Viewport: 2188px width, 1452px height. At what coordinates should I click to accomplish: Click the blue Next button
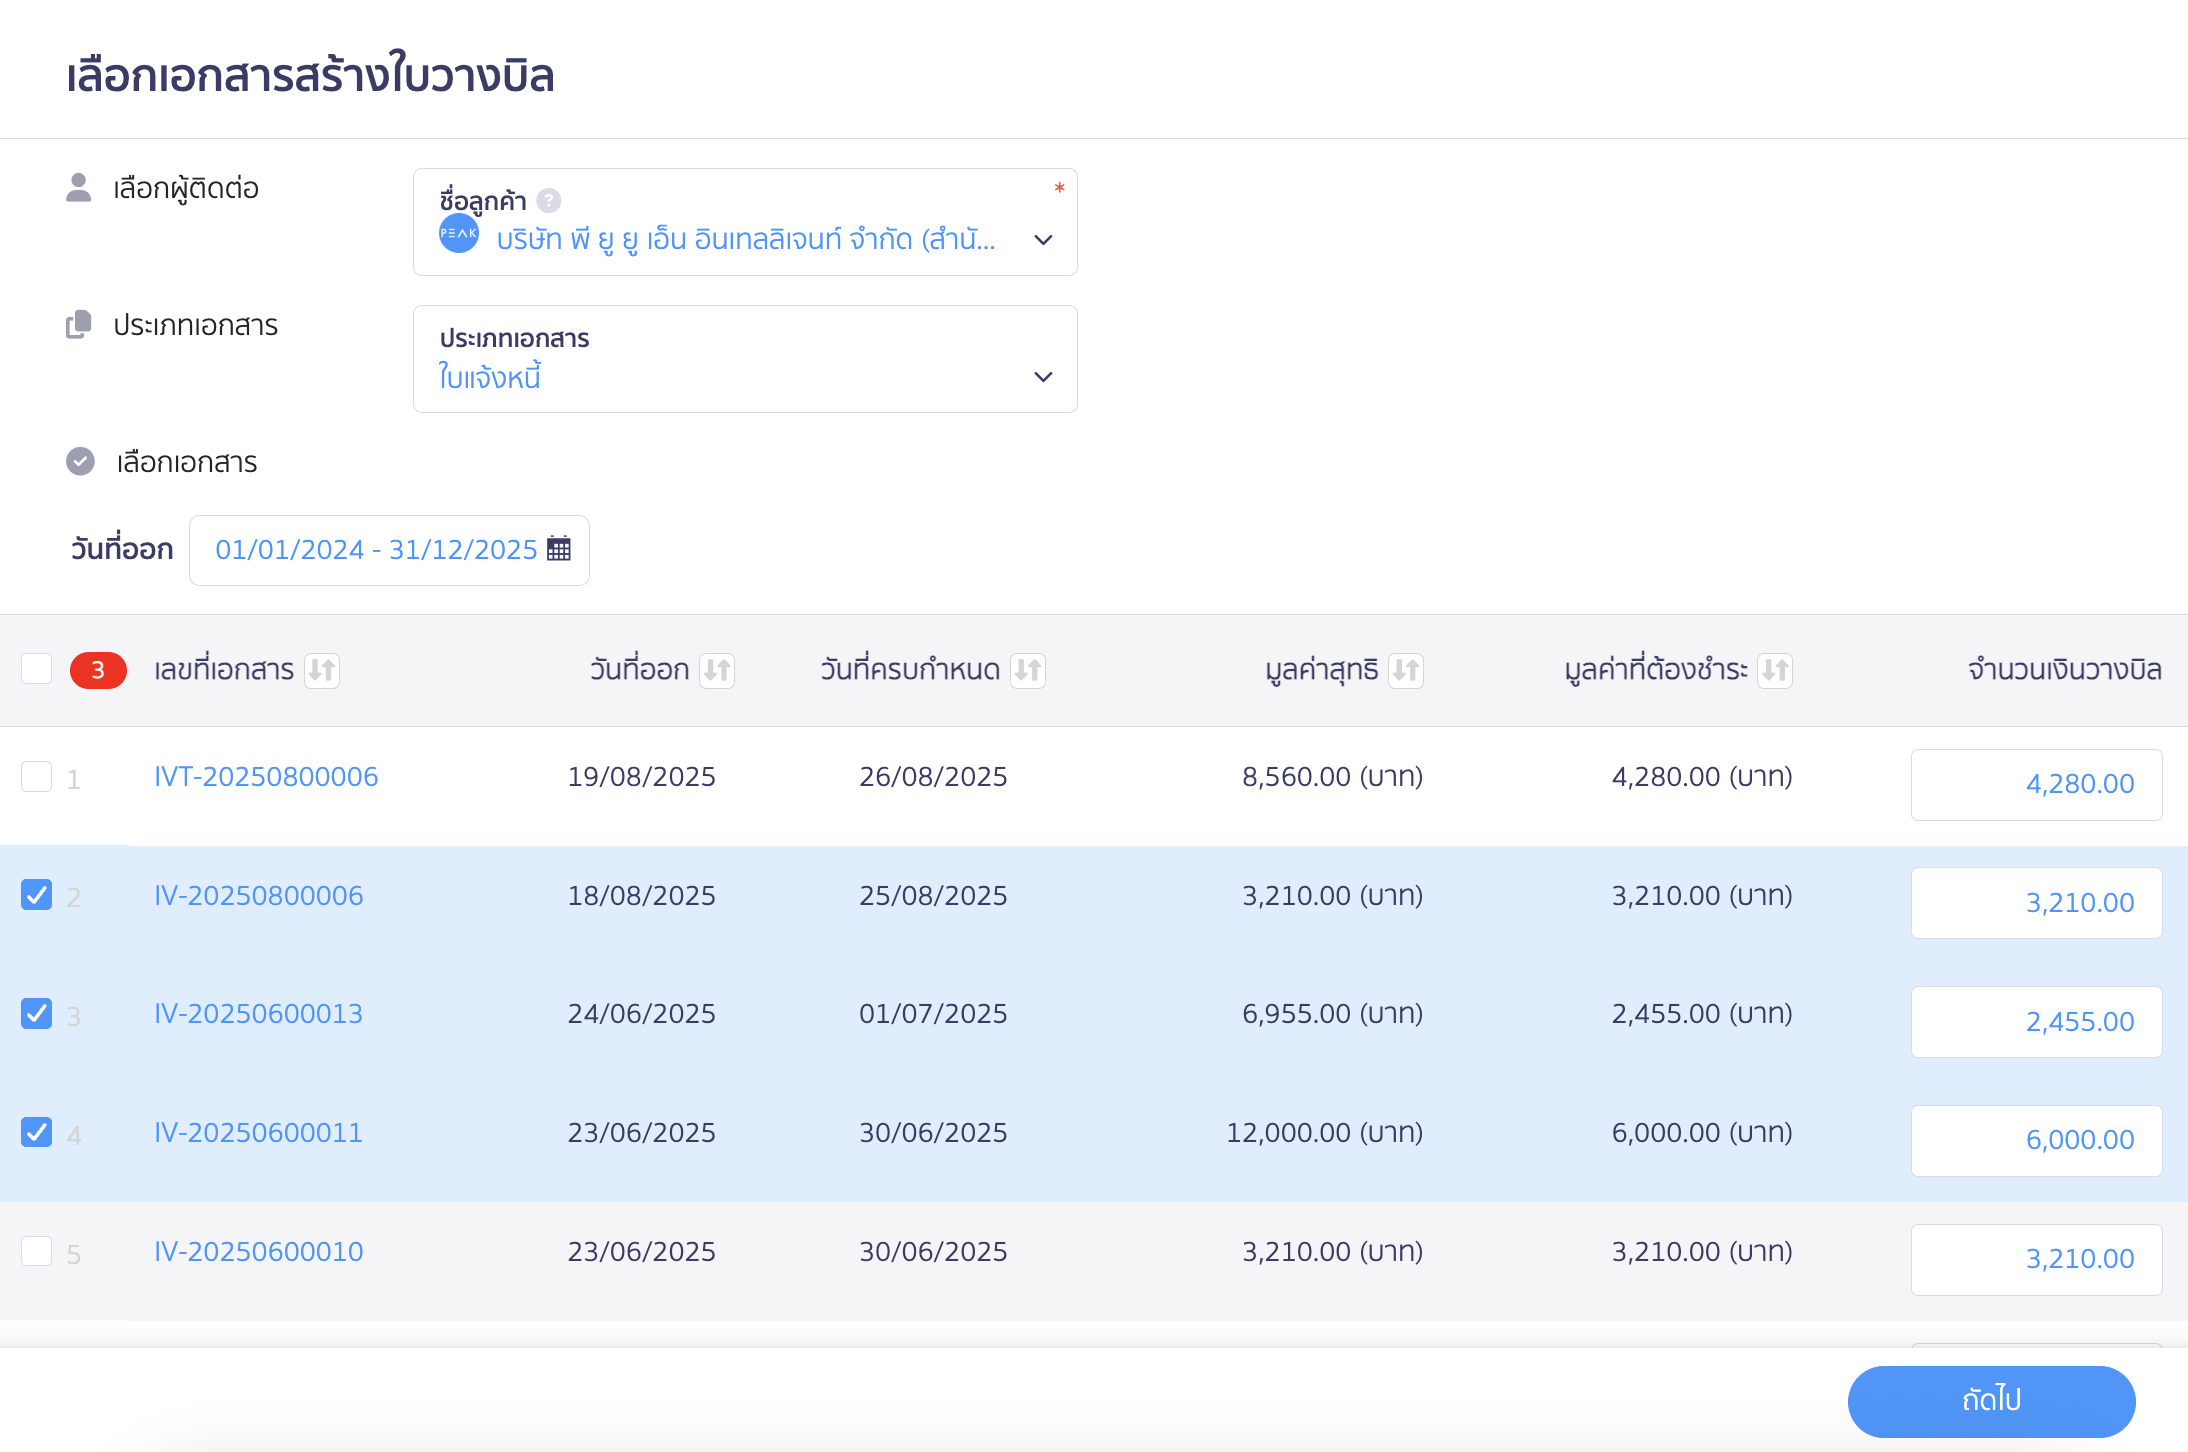pos(1991,1401)
